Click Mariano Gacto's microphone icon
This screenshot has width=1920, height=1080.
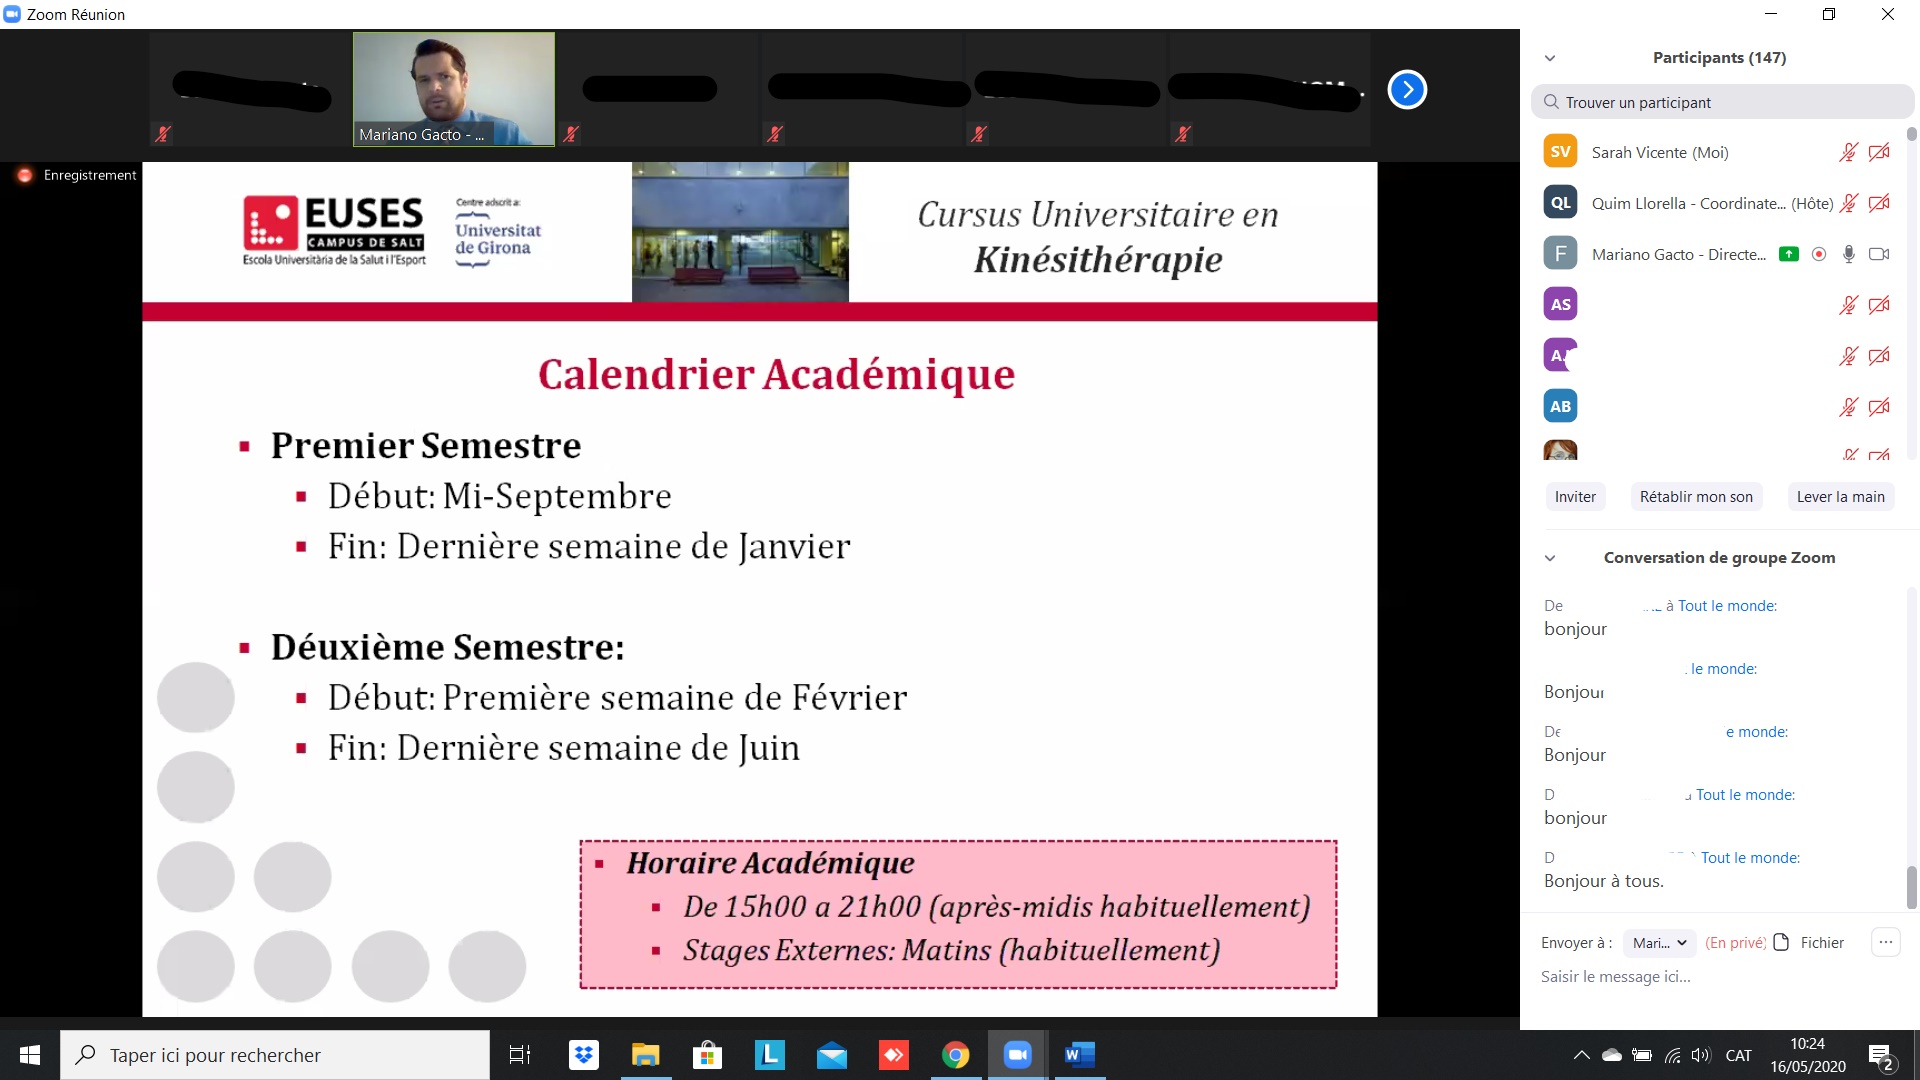click(x=1848, y=254)
